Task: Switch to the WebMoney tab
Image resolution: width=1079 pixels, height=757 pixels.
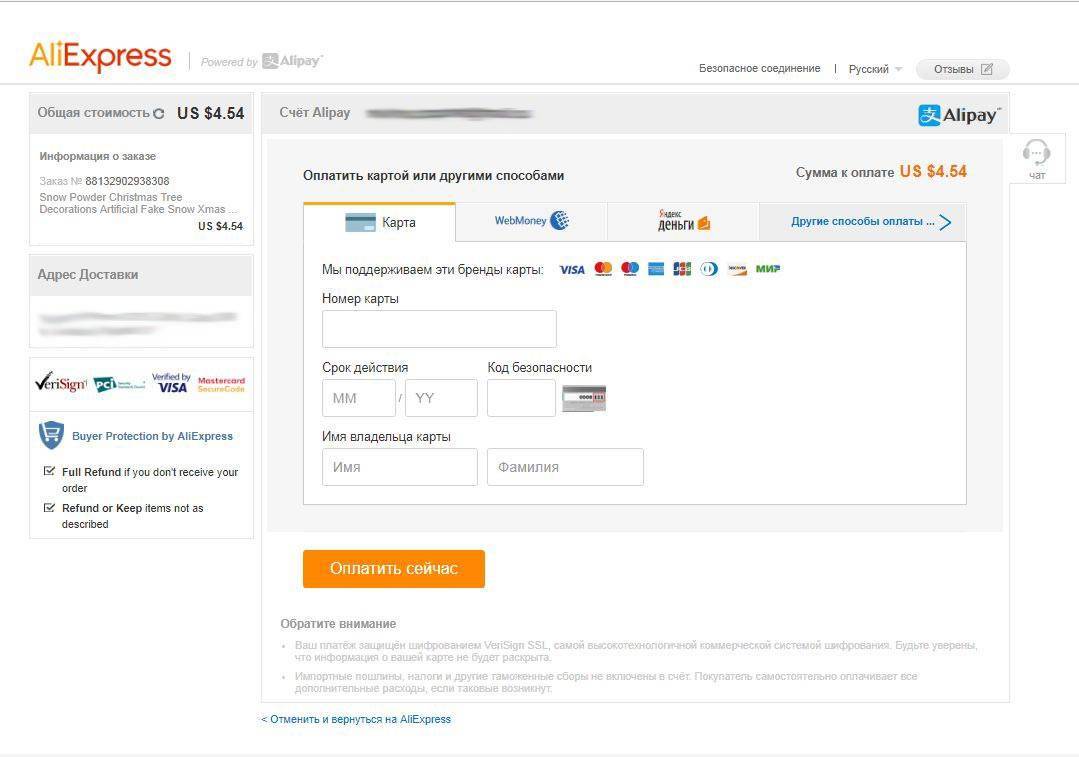Action: pyautogui.click(x=531, y=221)
